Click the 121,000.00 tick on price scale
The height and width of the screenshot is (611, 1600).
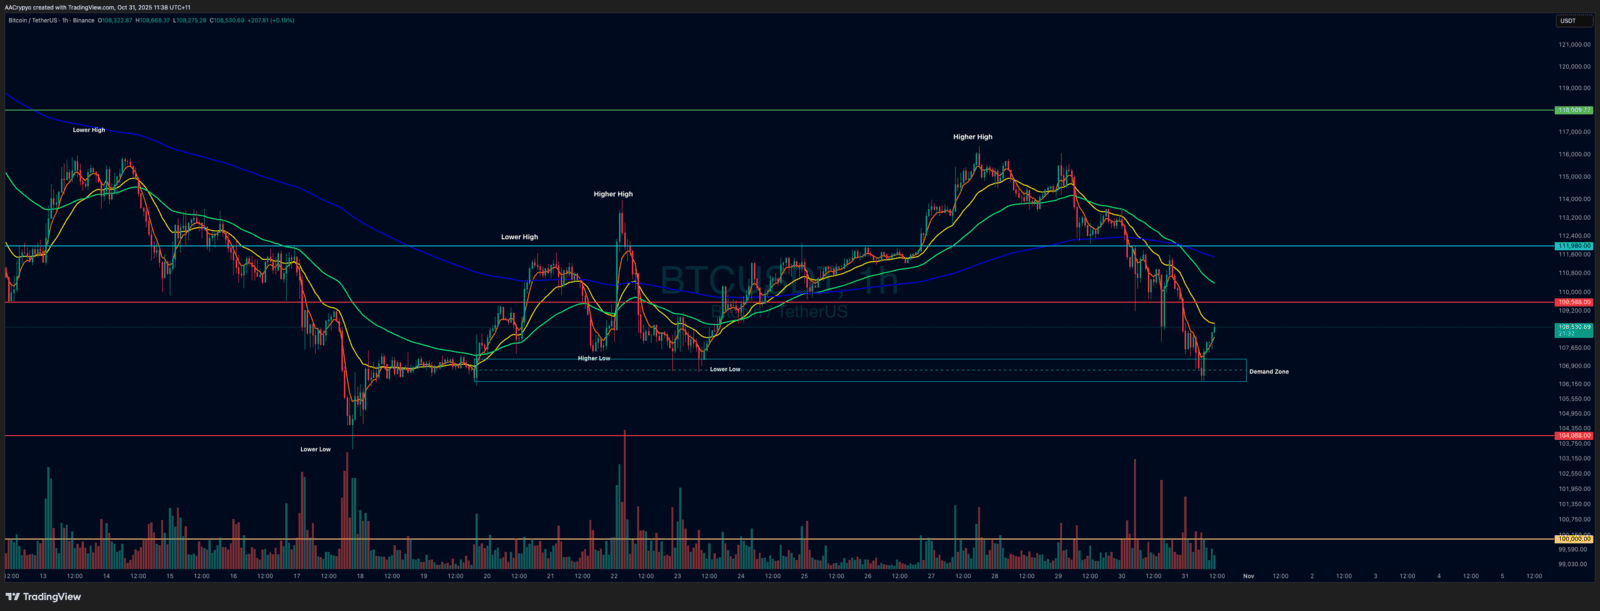1573,45
